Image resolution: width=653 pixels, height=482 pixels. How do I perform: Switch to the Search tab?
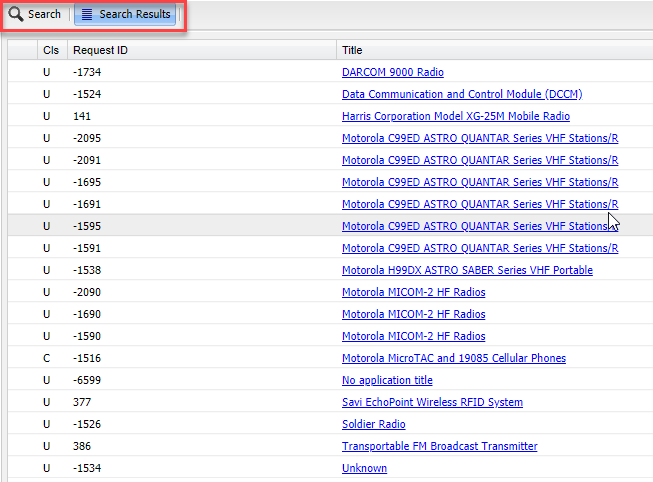click(x=35, y=14)
